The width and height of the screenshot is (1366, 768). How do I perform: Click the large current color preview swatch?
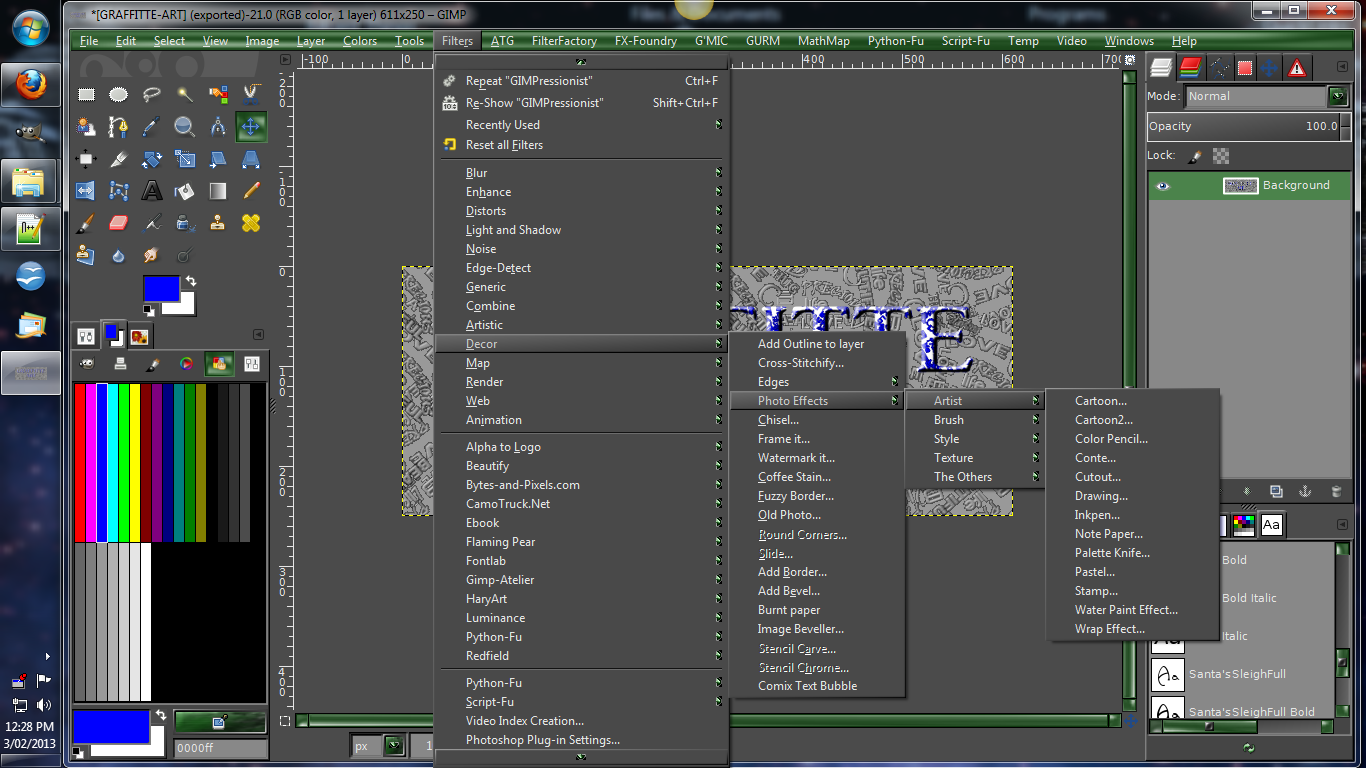(111, 725)
